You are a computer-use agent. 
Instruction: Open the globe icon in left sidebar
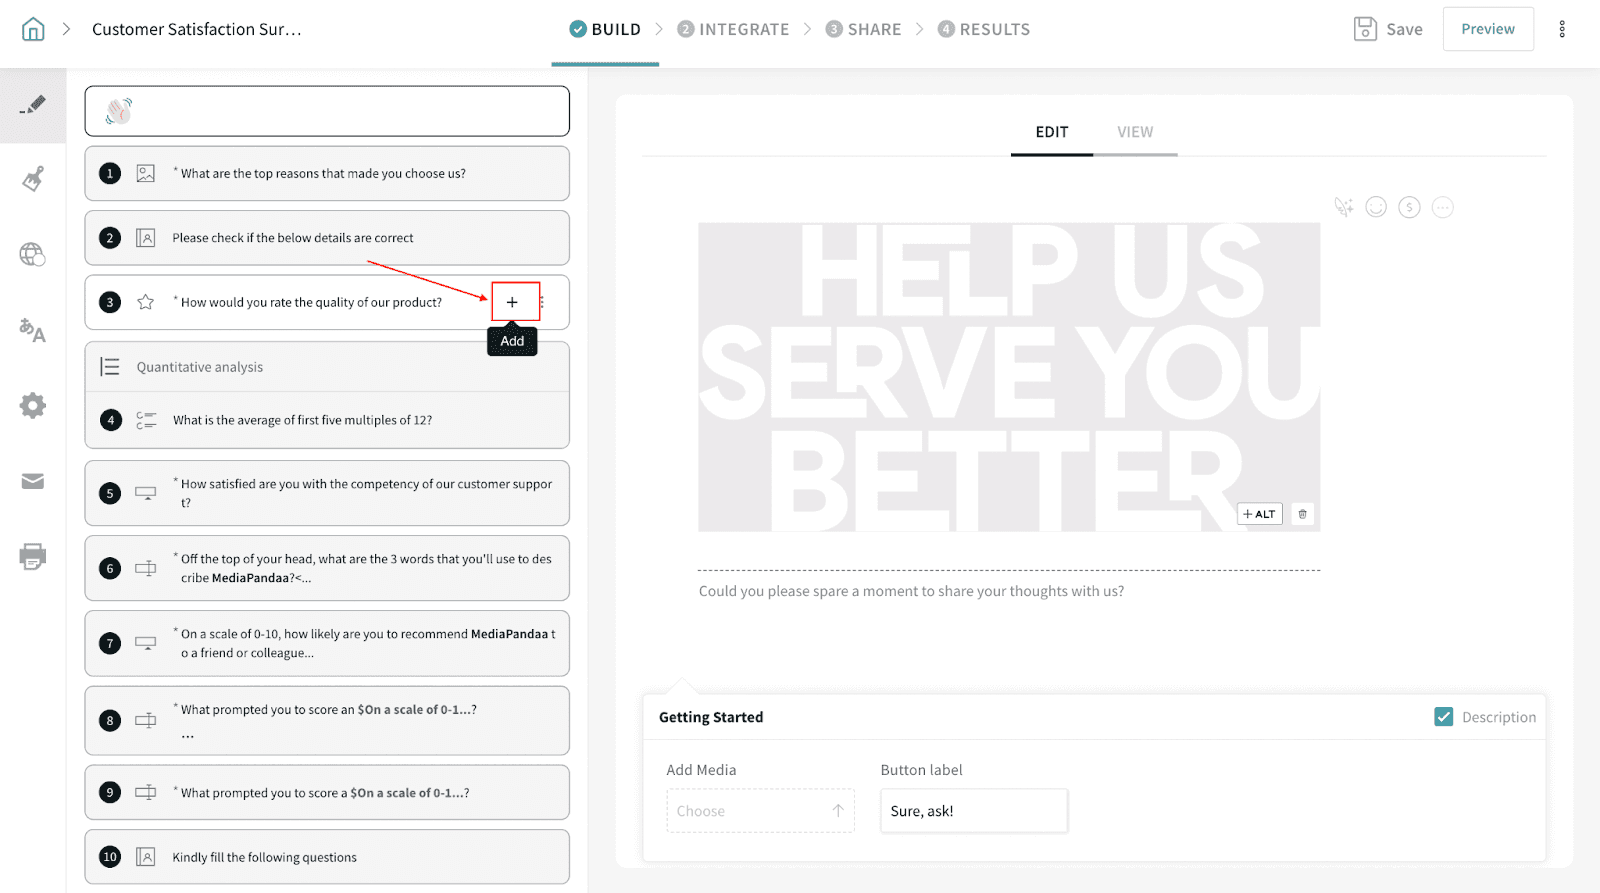(33, 255)
